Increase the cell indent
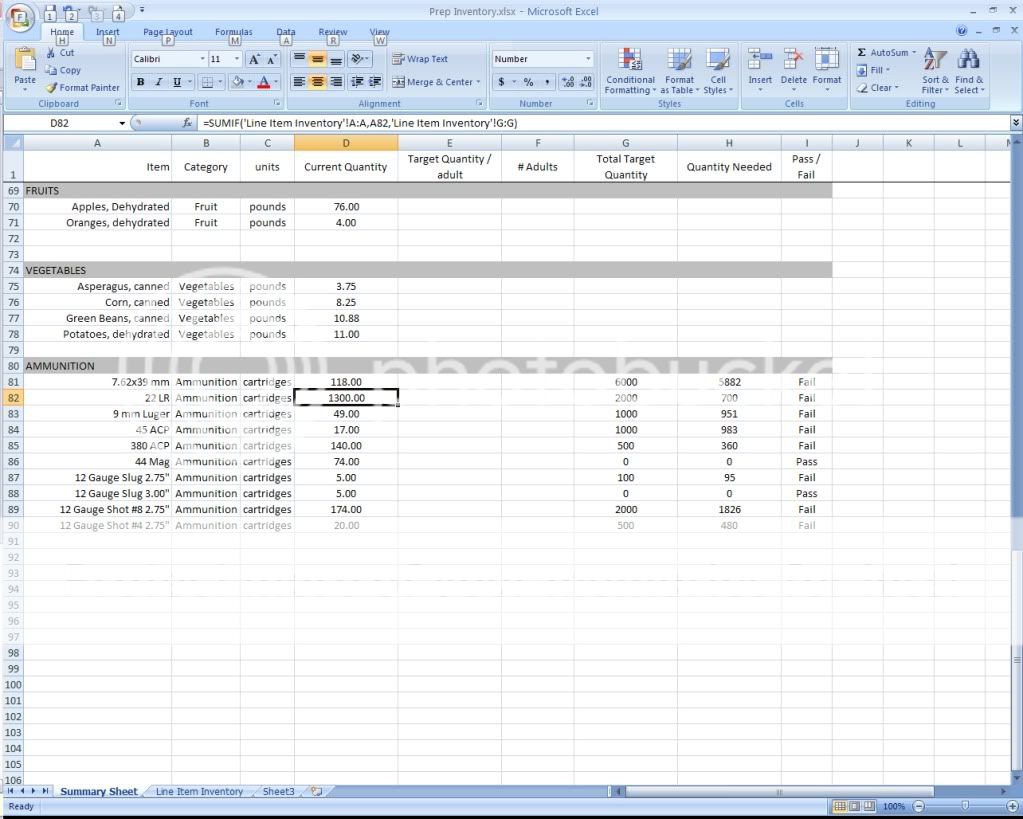The height and width of the screenshot is (819, 1023). (374, 82)
